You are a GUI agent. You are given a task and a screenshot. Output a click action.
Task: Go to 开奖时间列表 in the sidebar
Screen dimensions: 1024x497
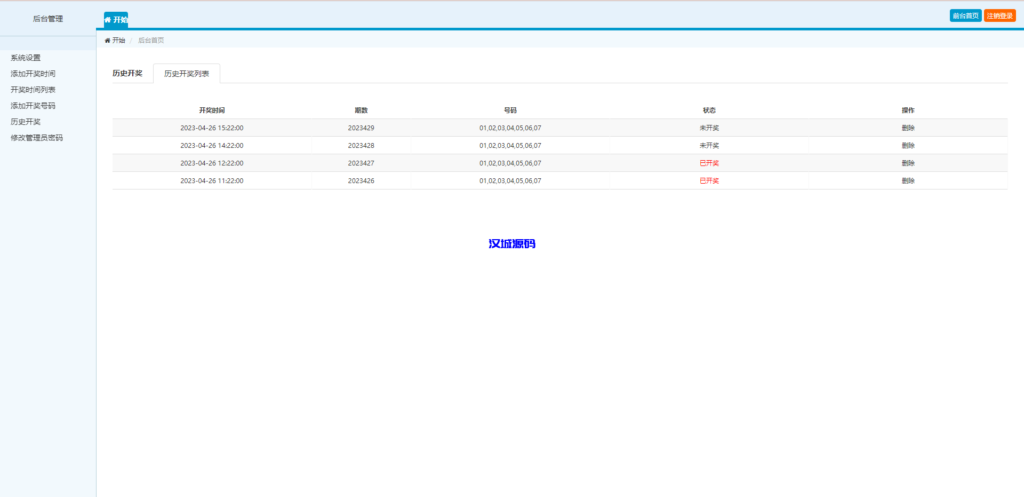coord(33,90)
